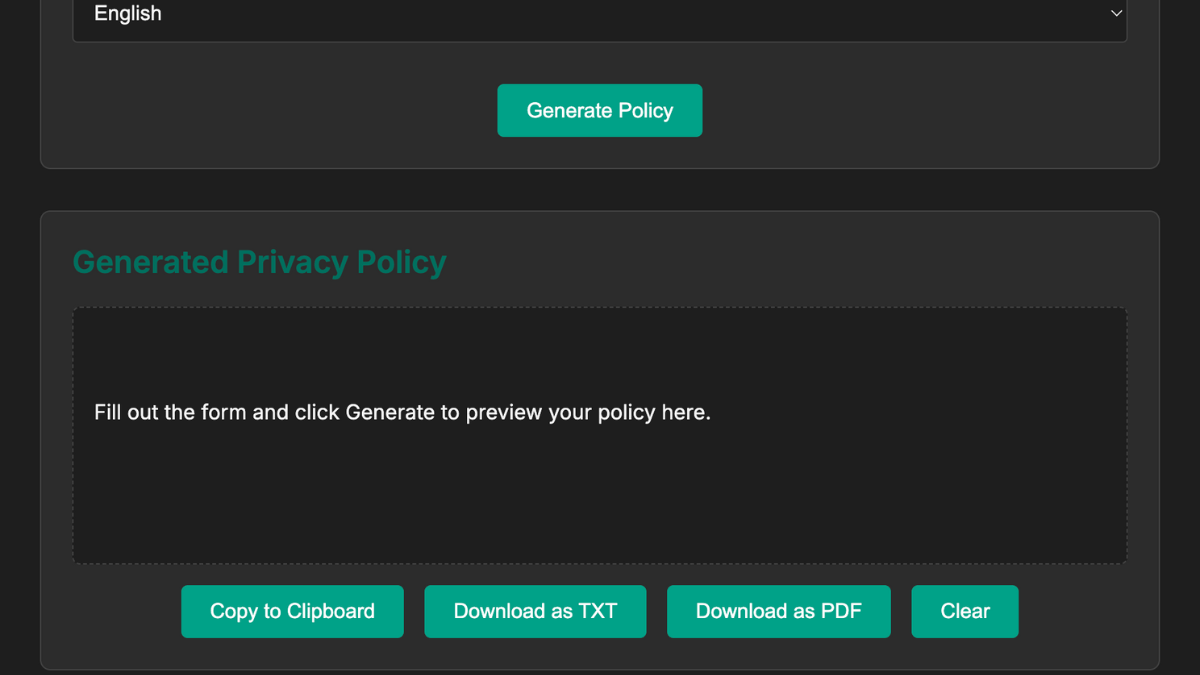Download the policy as PDF
Image resolution: width=1200 pixels, height=675 pixels.
click(778, 611)
